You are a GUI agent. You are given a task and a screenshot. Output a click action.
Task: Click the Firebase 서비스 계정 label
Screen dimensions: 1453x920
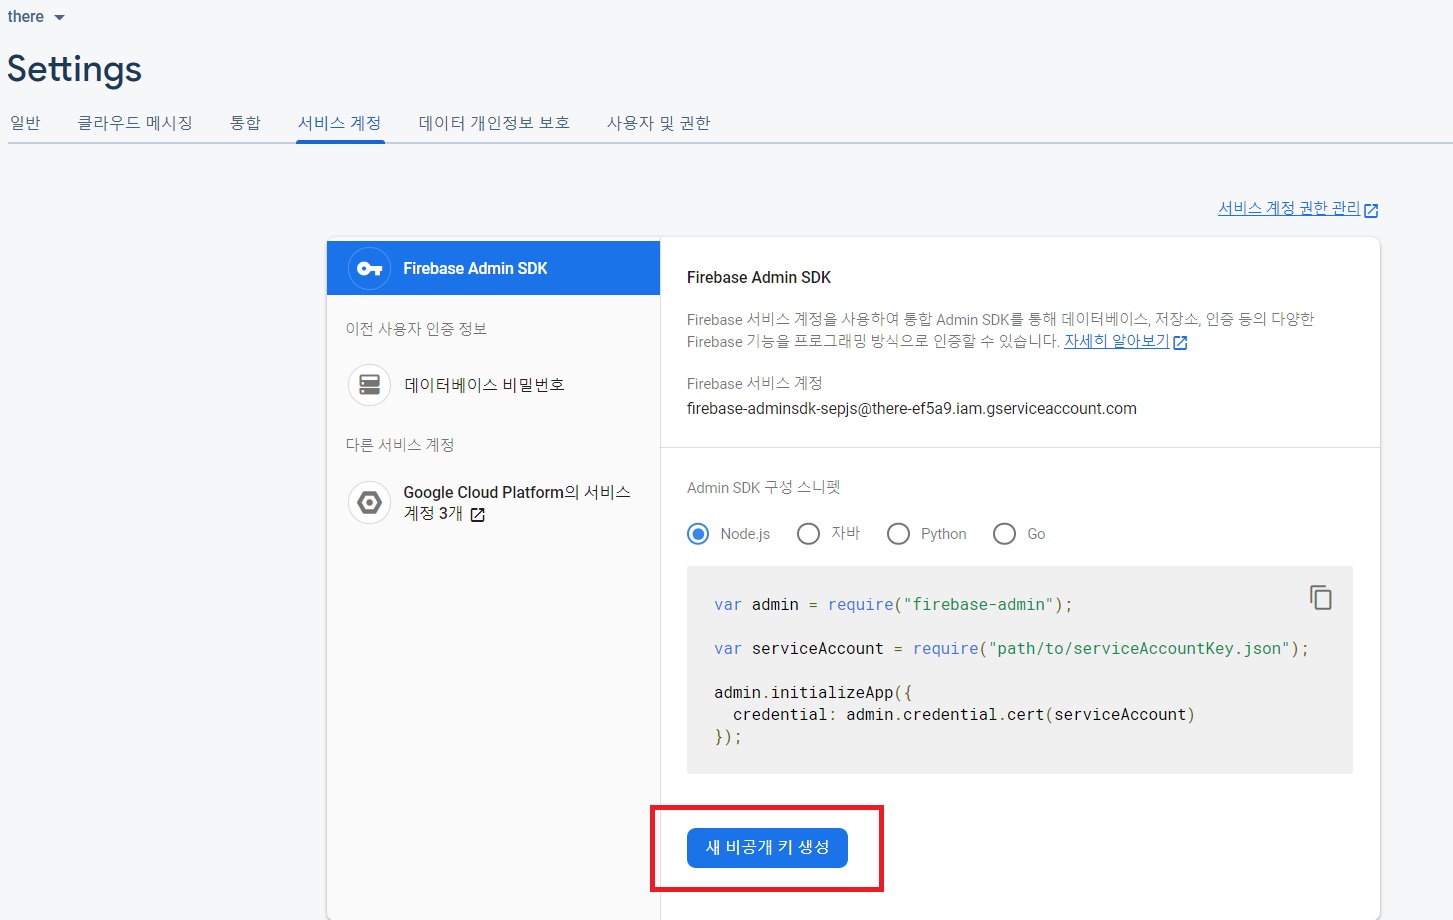point(755,383)
